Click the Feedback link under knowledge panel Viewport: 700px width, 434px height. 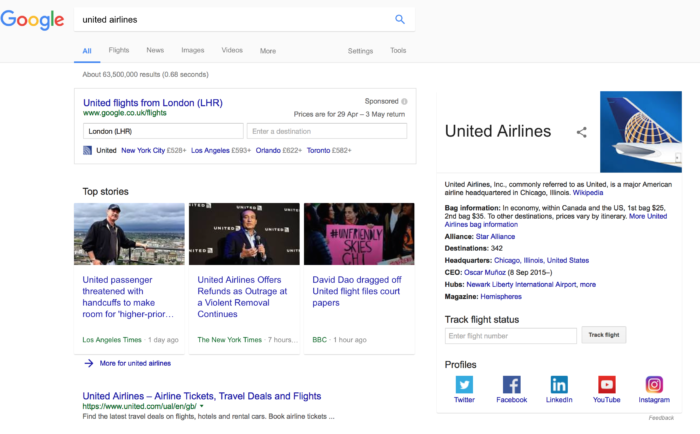(661, 418)
